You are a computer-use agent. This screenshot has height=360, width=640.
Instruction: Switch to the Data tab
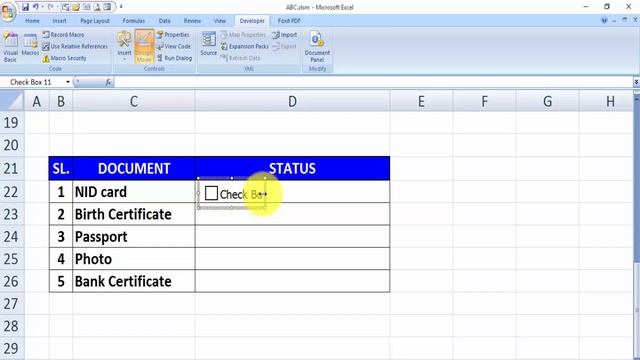(x=164, y=21)
